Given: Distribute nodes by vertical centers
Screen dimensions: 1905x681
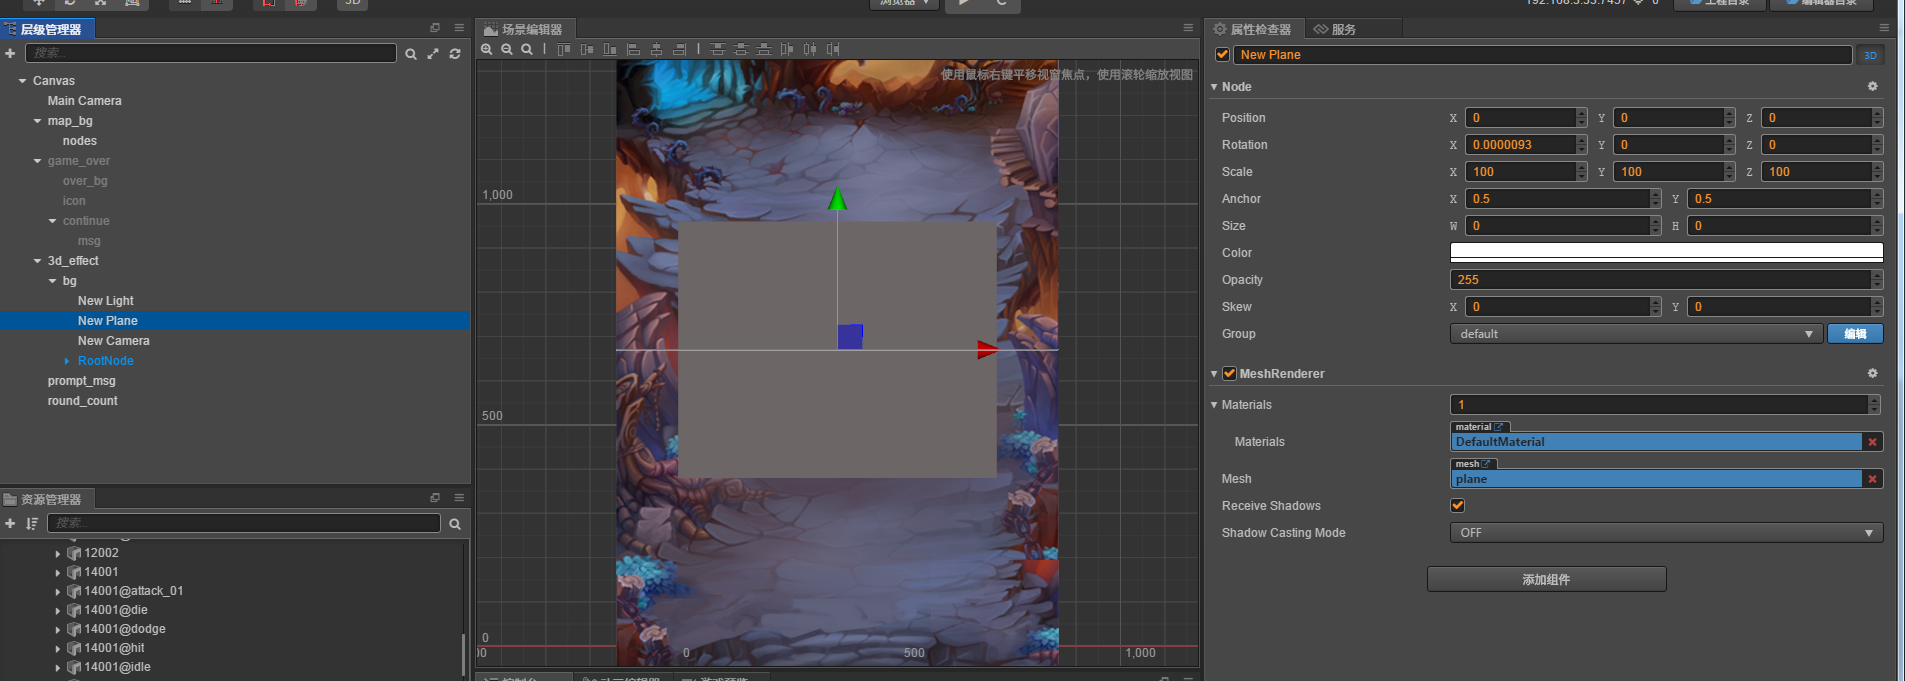Looking at the screenshot, I should [x=741, y=49].
